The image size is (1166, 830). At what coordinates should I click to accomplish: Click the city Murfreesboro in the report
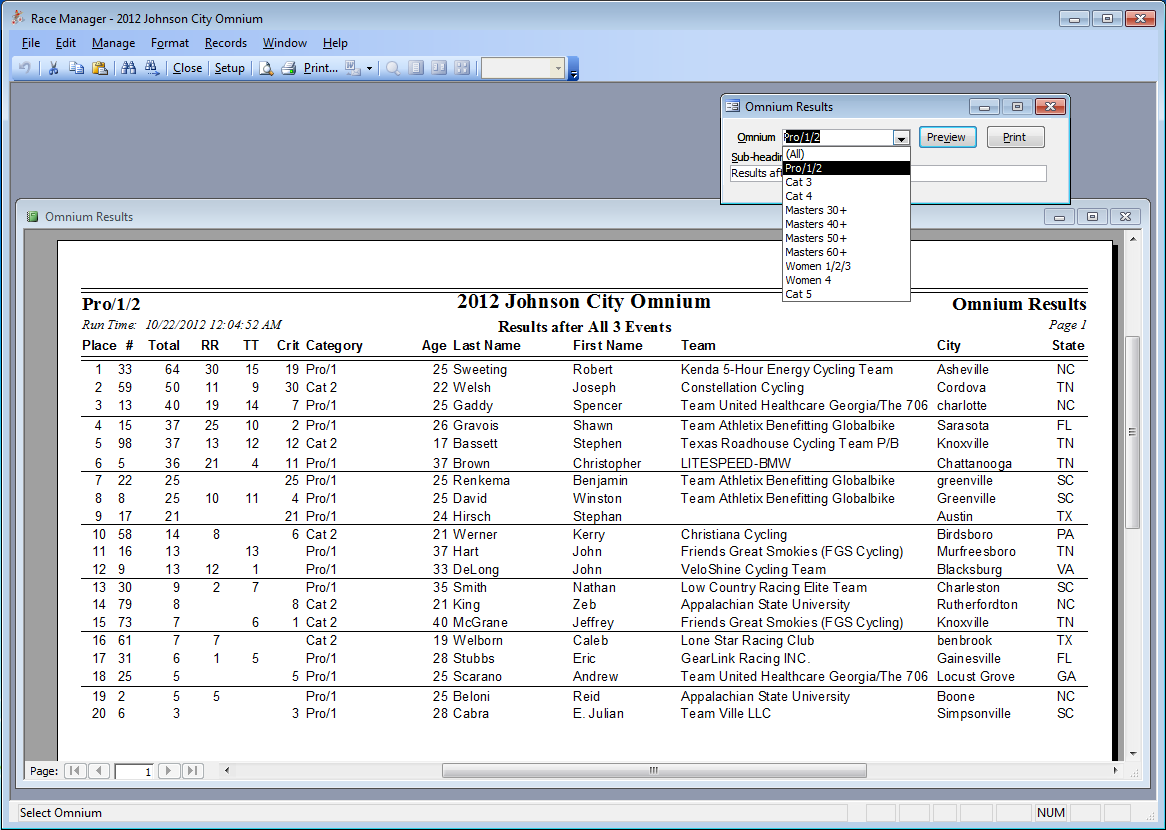click(976, 552)
